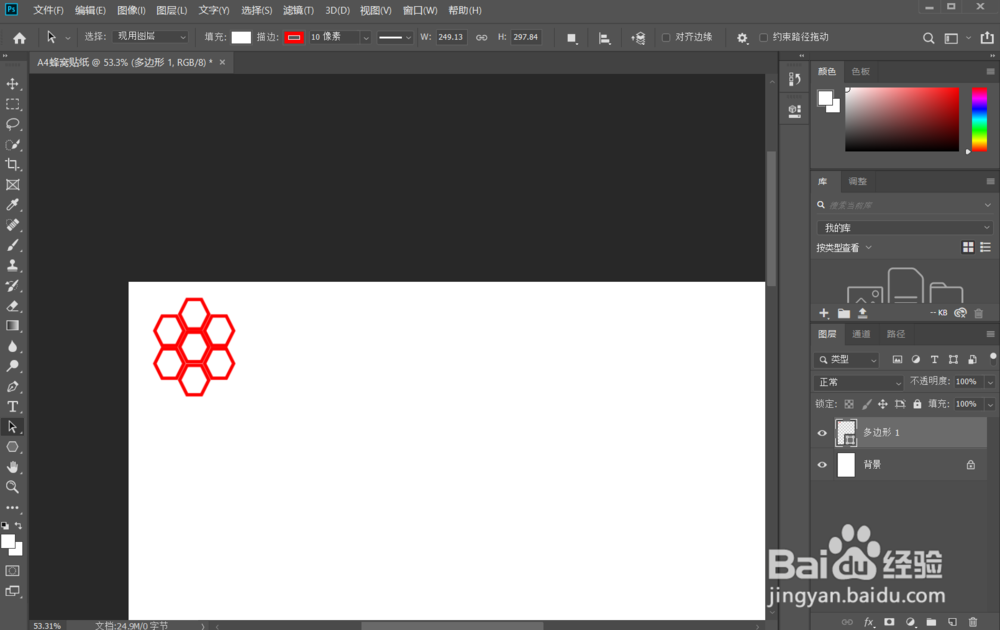Select the Eraser tool
The width and height of the screenshot is (1000, 630).
pyautogui.click(x=13, y=306)
